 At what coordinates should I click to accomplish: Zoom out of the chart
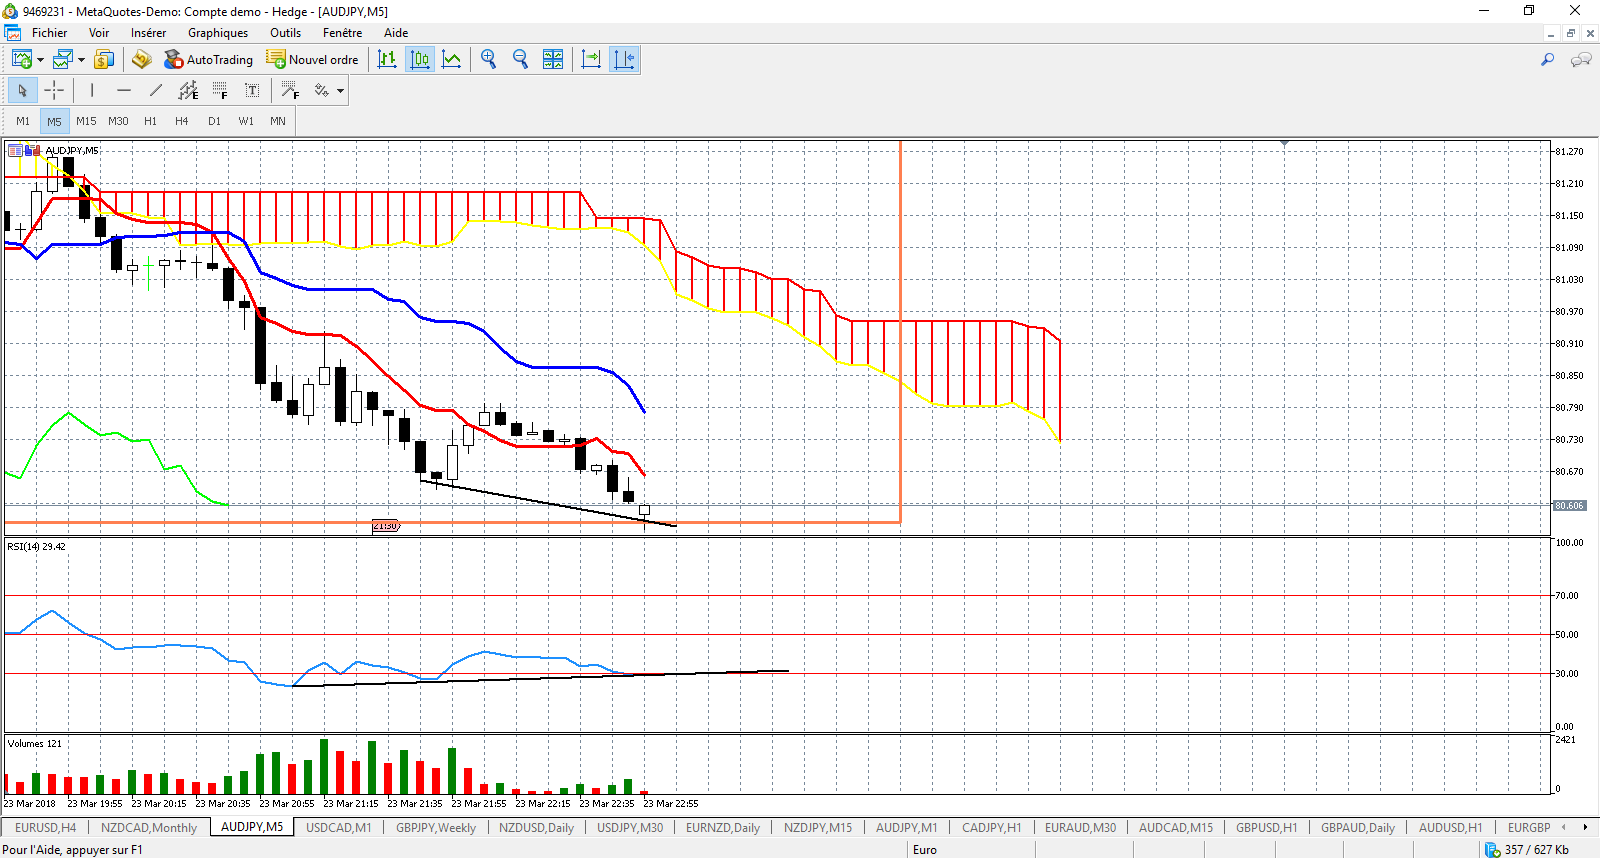coord(521,60)
